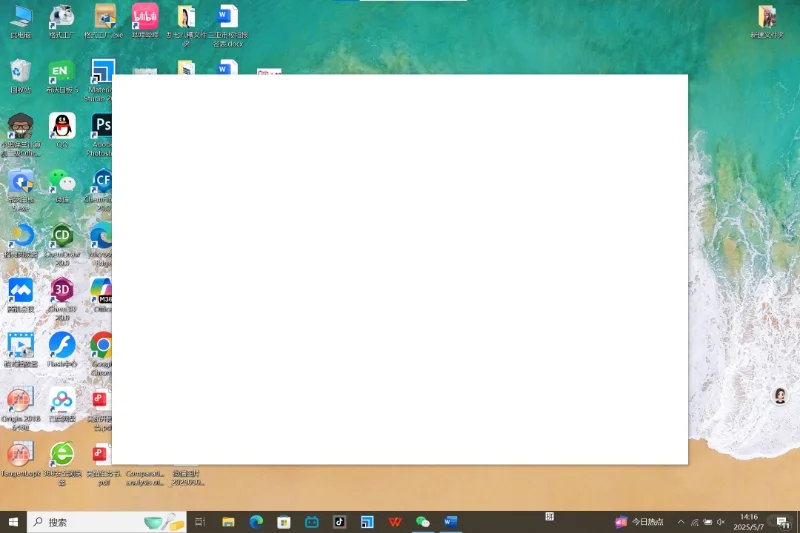Open the TikTok/Douyin taskbar icon
Image resolution: width=800 pixels, height=533 pixels.
coord(339,522)
